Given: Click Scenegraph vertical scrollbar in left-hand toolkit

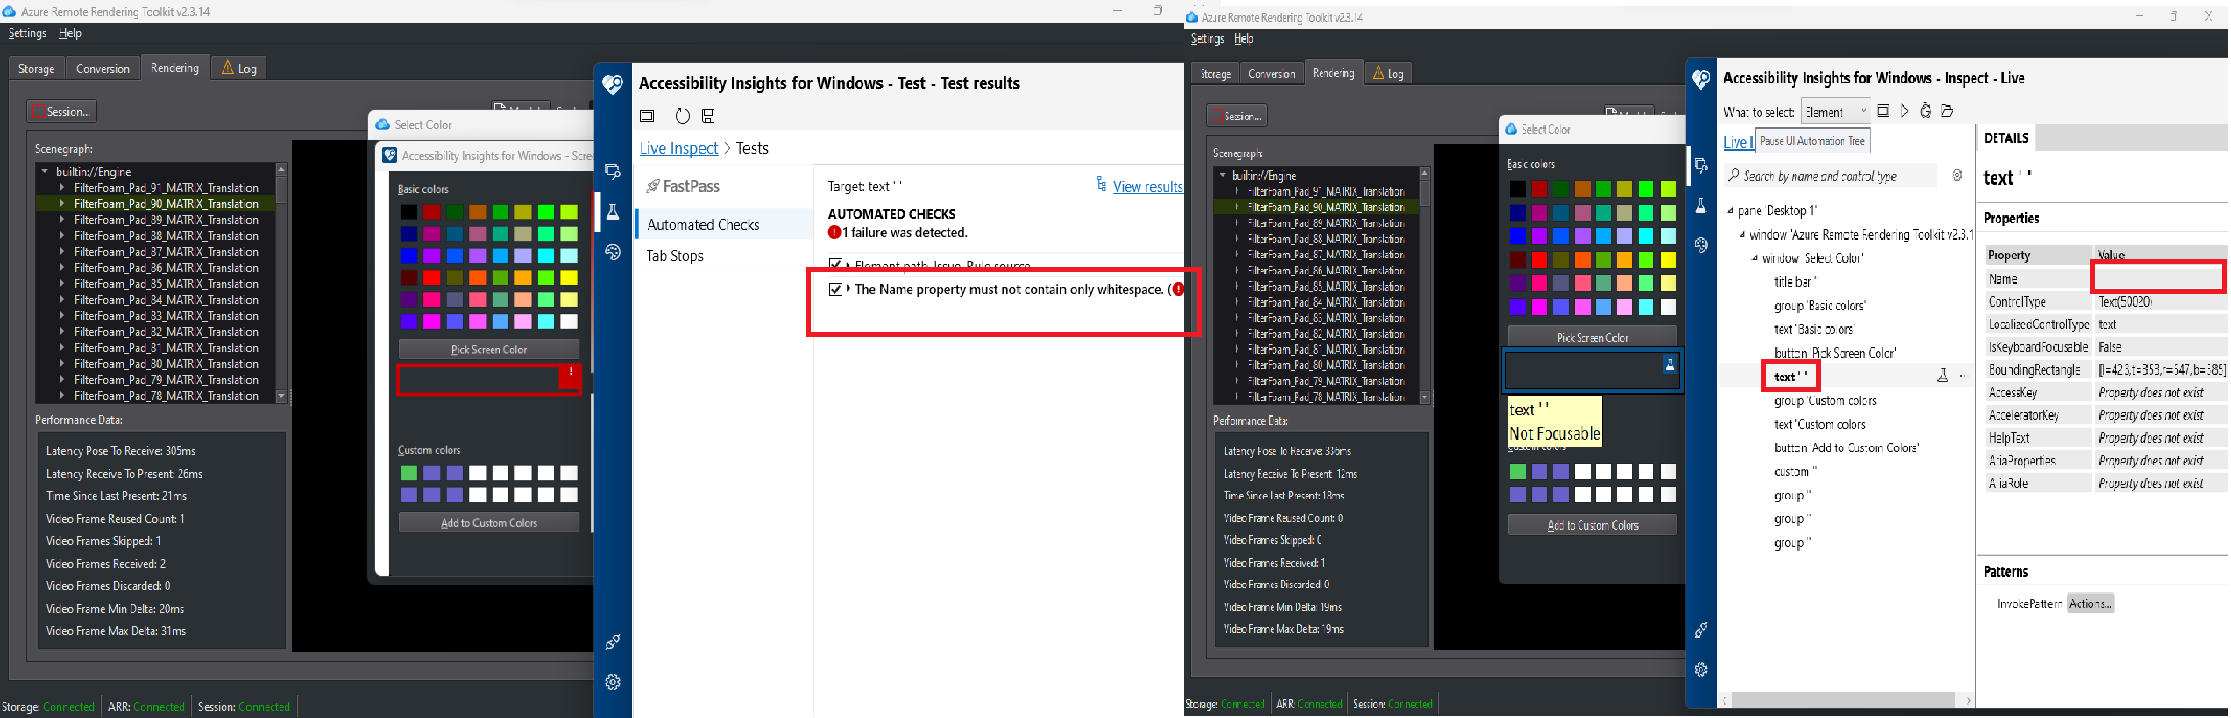Looking at the screenshot, I should click(x=281, y=283).
